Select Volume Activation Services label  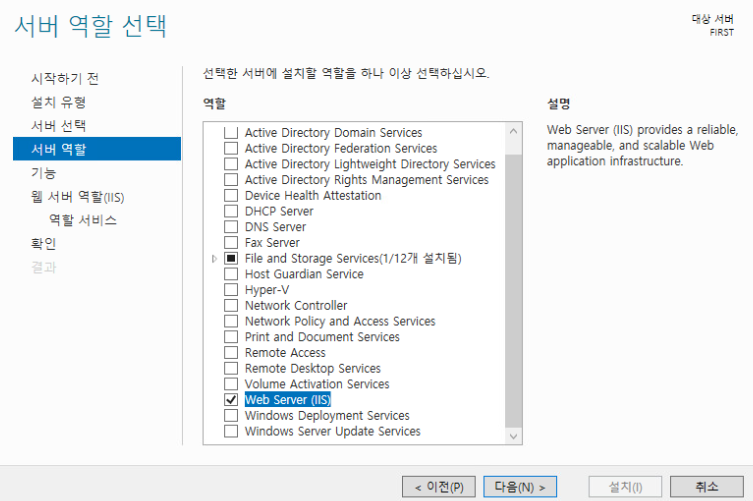pyautogui.click(x=317, y=384)
